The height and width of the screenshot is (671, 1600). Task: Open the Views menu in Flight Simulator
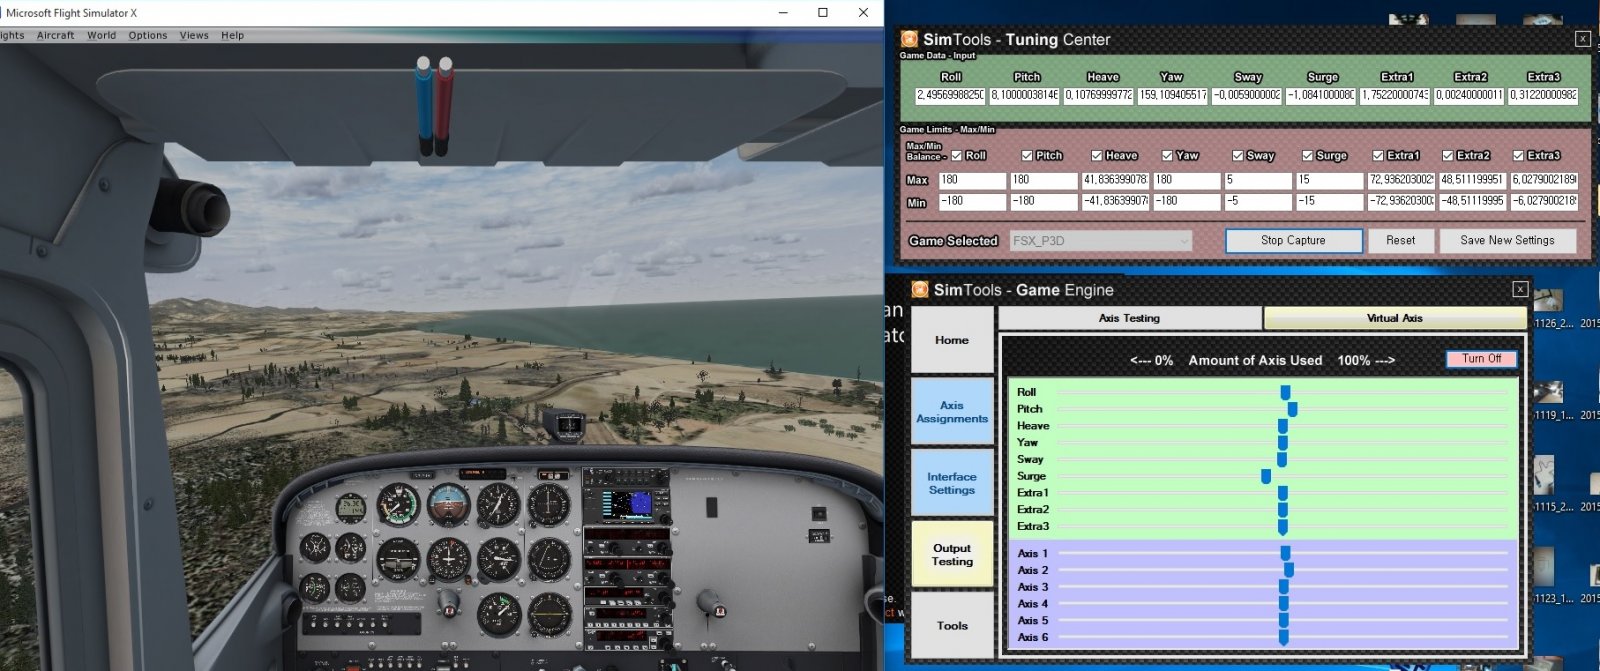pyautogui.click(x=194, y=35)
